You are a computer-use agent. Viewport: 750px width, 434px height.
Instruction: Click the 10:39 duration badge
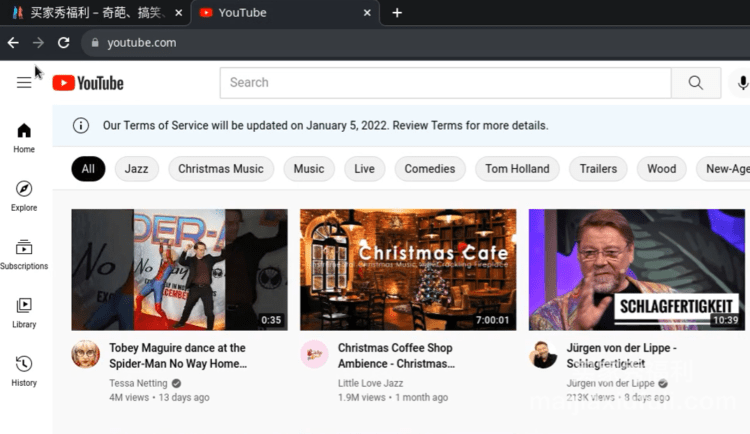tap(726, 320)
